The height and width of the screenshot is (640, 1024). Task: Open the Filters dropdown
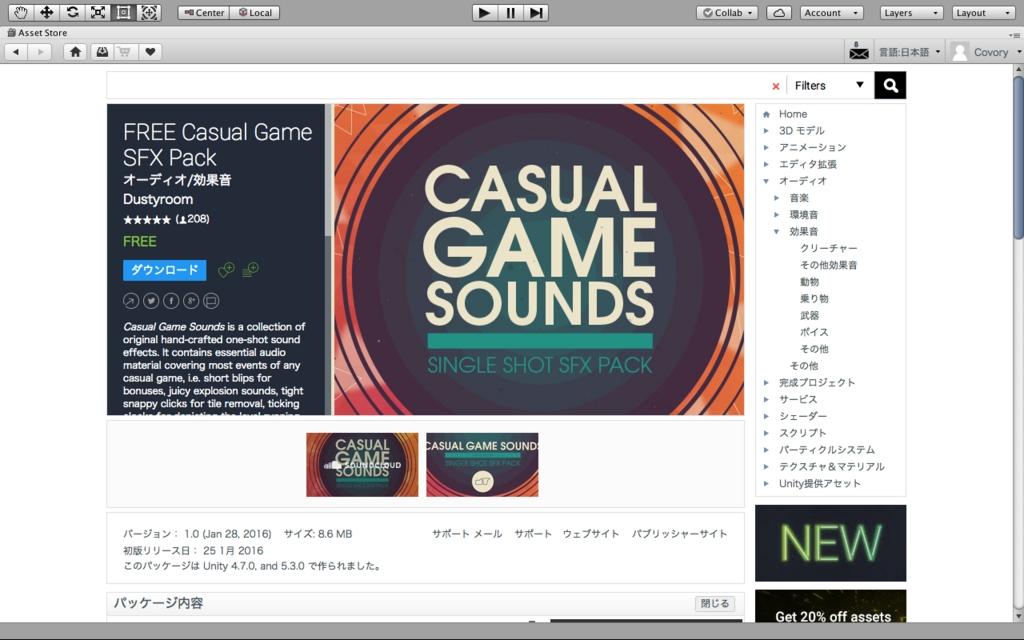click(829, 86)
